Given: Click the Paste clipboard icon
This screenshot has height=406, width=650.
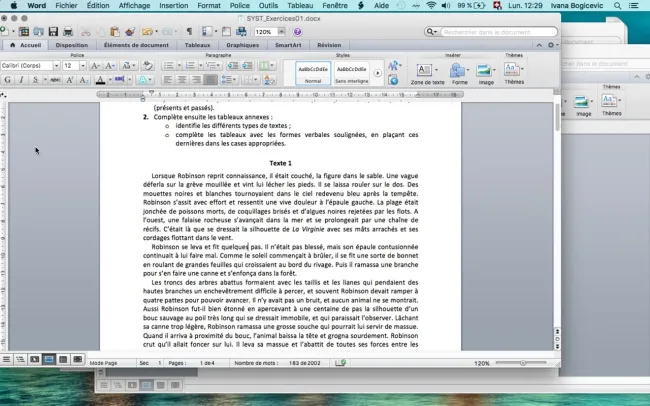Looking at the screenshot, I should tap(115, 32).
